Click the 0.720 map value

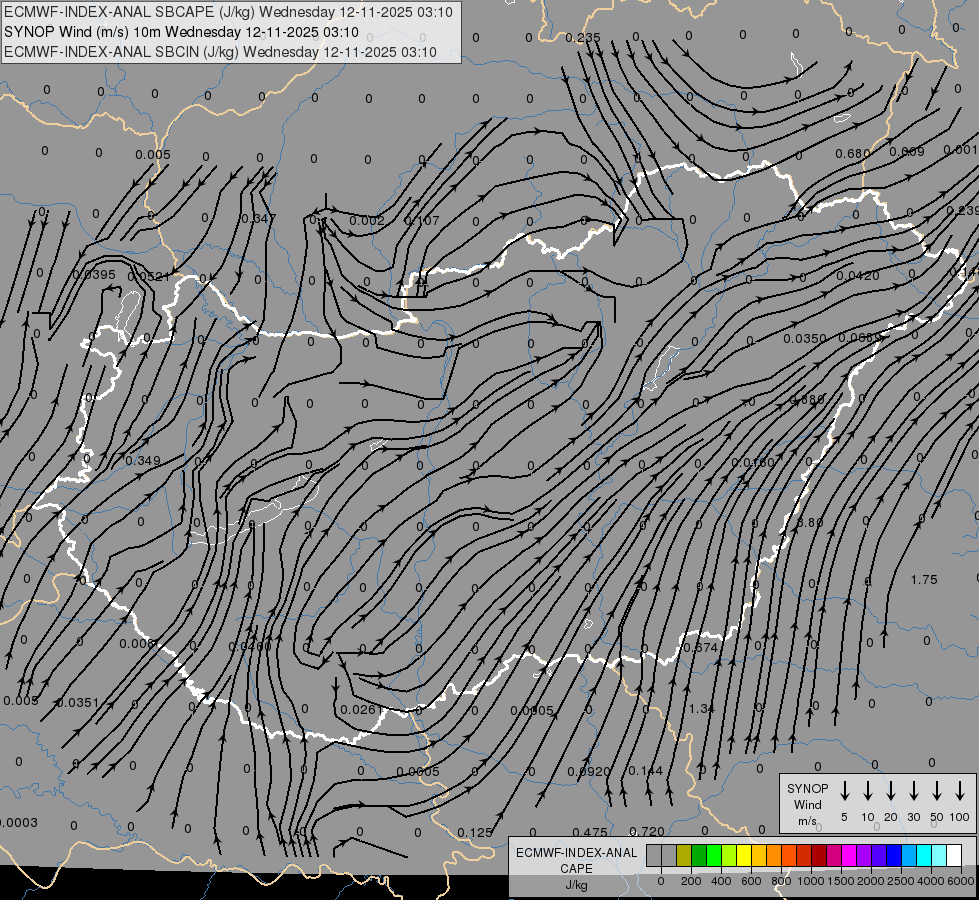[x=647, y=832]
